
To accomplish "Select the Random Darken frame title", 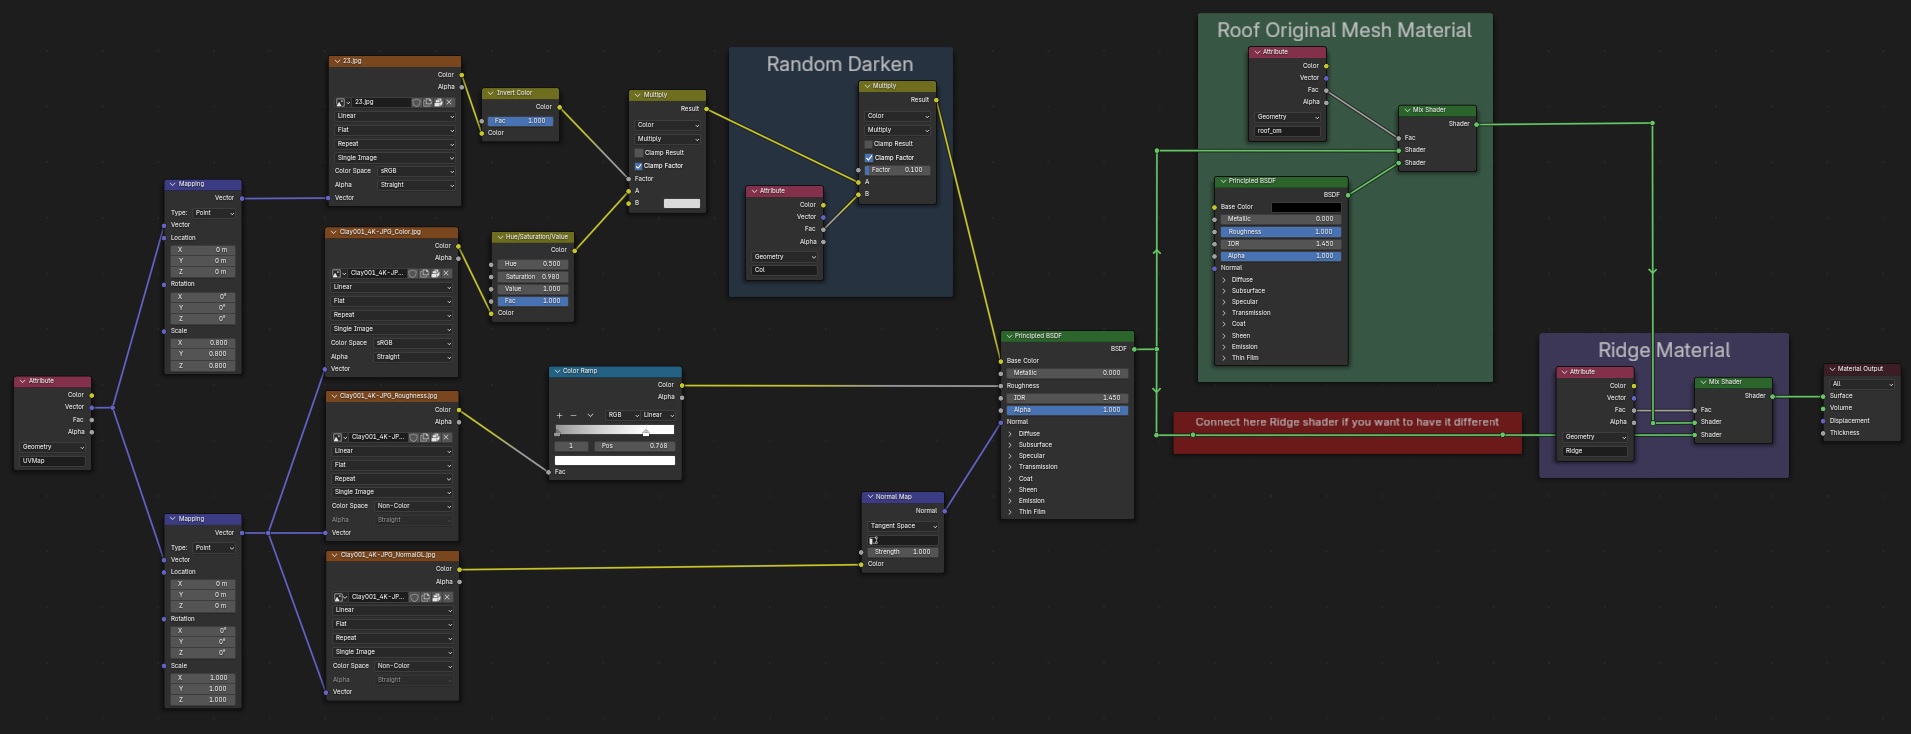I will click(x=840, y=64).
